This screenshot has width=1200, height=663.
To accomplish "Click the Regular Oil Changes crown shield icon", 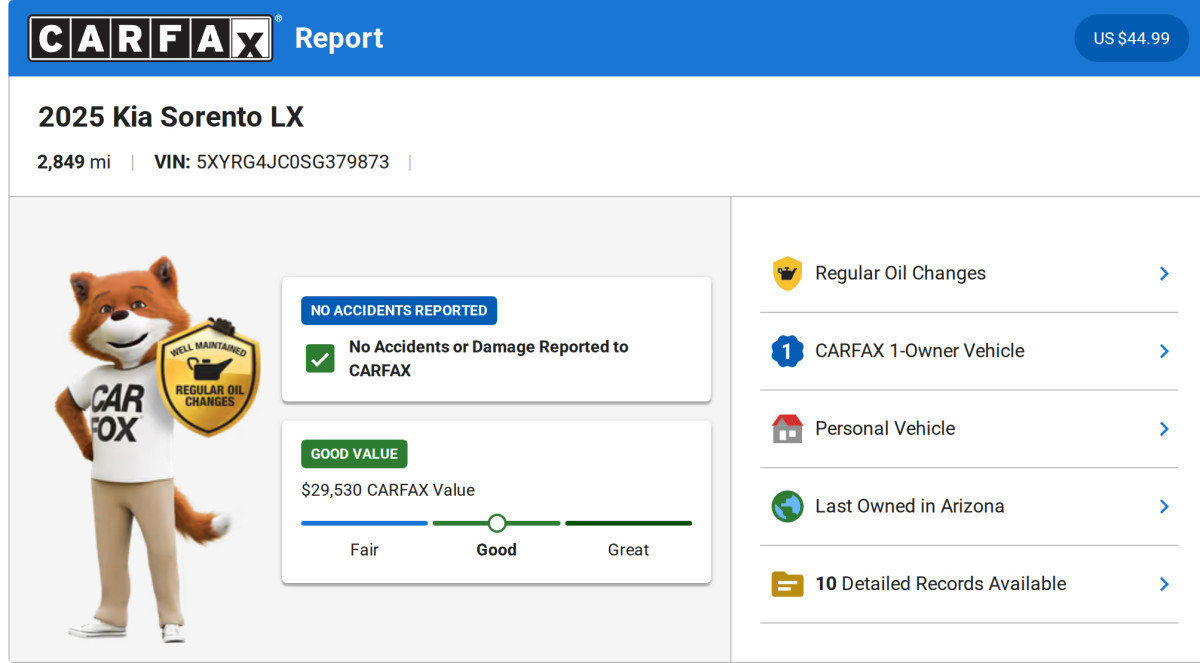I will [787, 273].
